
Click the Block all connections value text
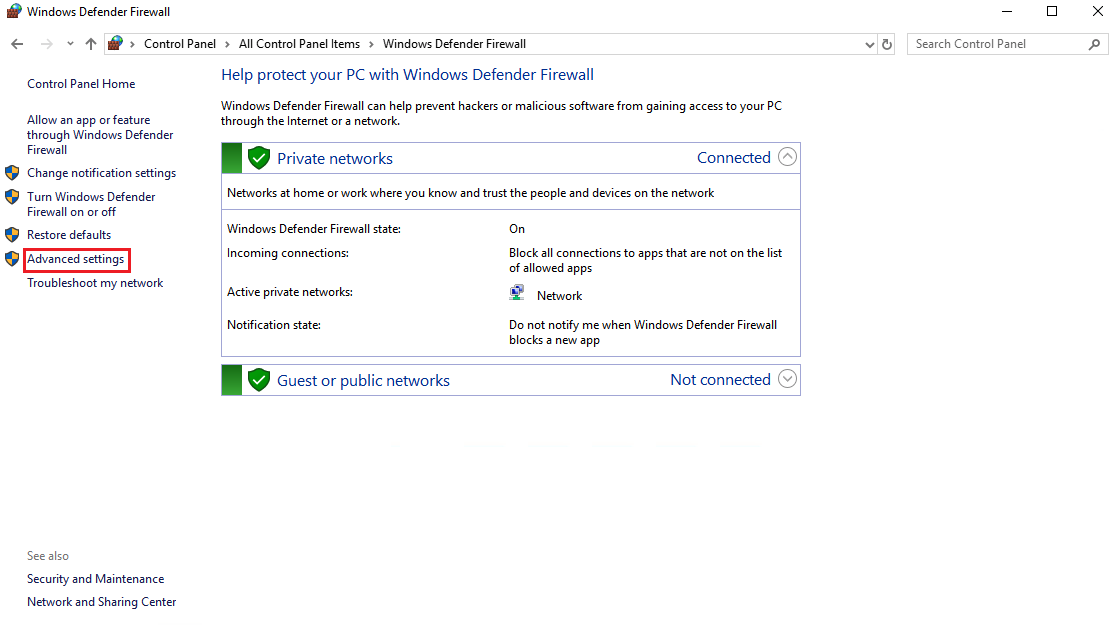[646, 261]
